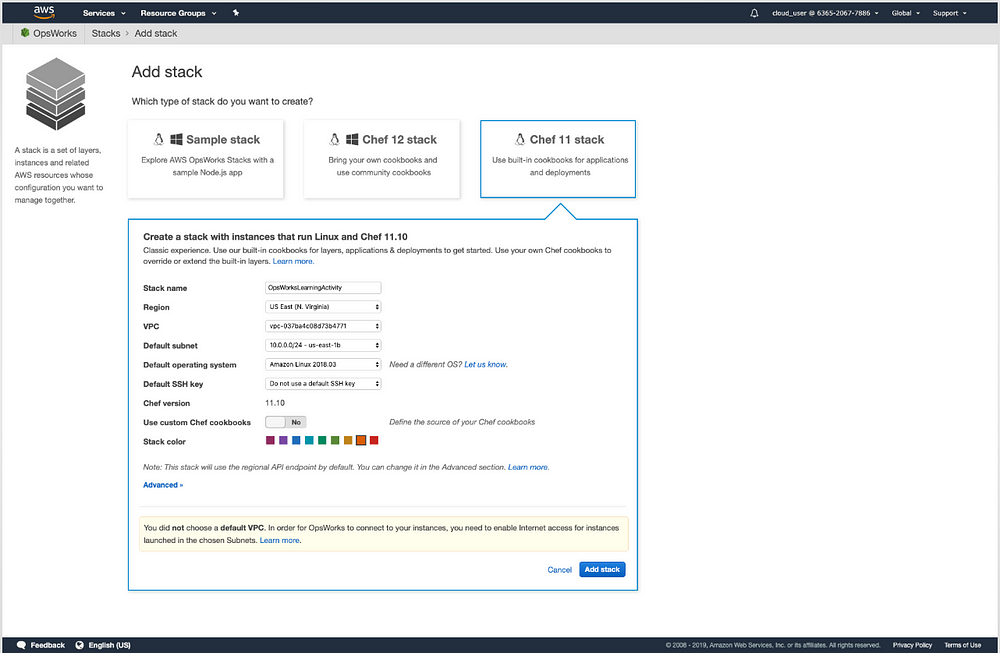Pick the yellow-gold stack color swatch
Screen dimensions: 1000x653
348,440
